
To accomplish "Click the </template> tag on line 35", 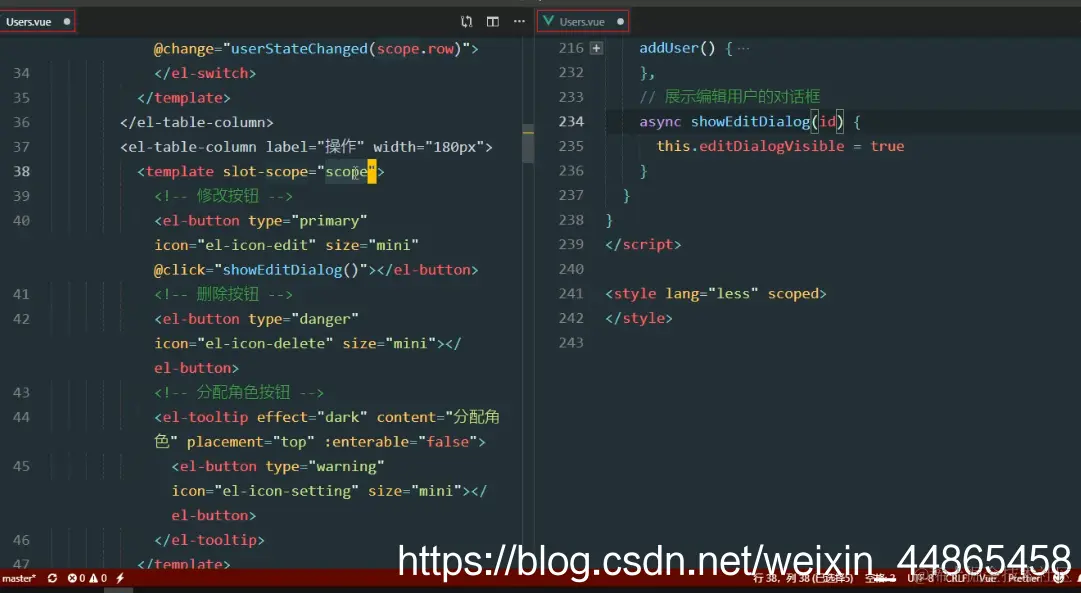I will coord(183,98).
